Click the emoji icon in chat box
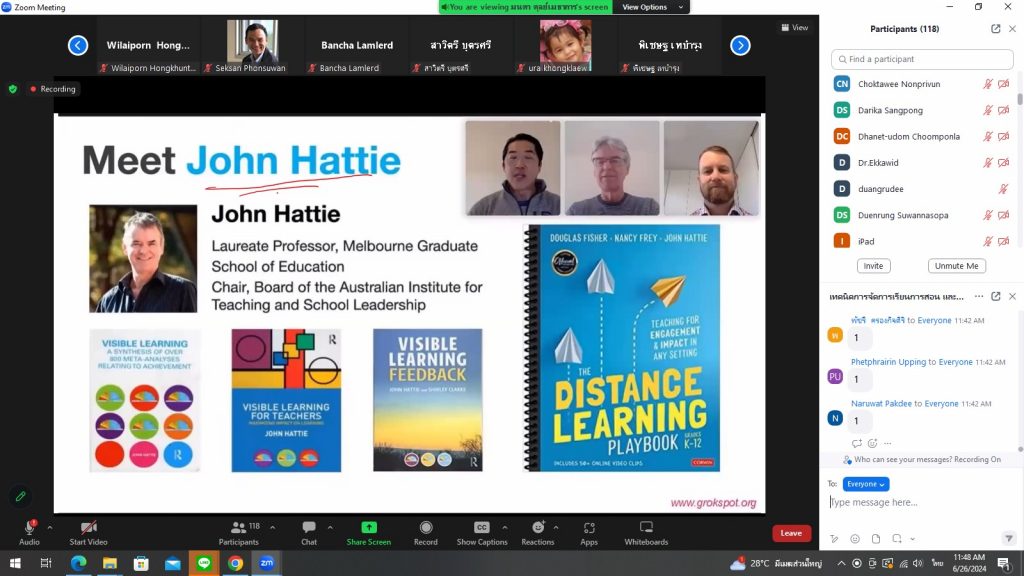This screenshot has width=1024, height=576. tap(855, 538)
